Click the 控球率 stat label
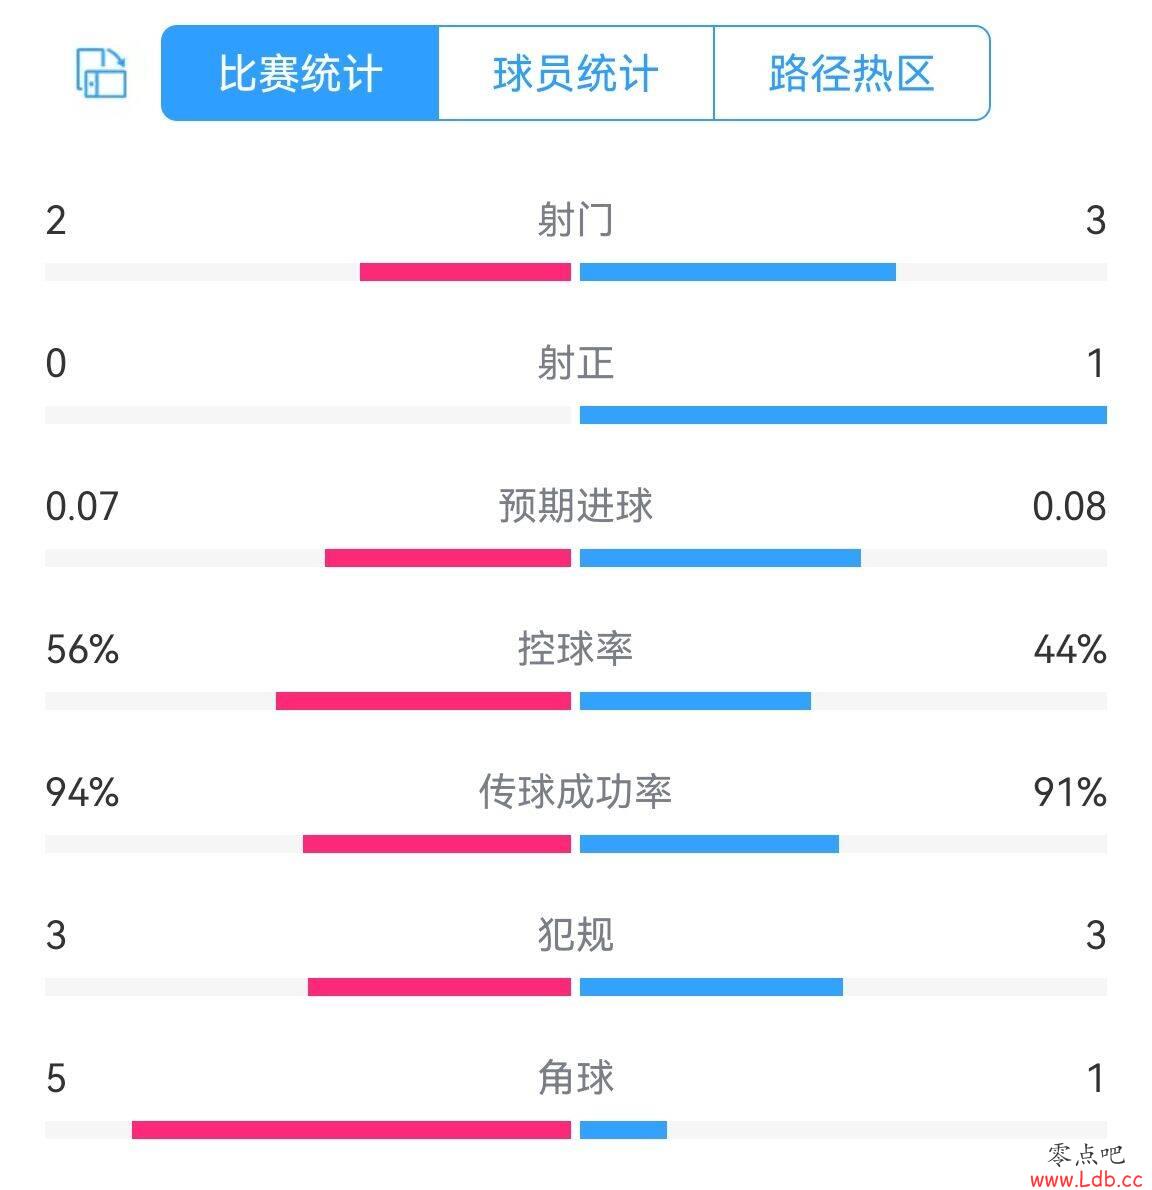The height and width of the screenshot is (1190, 1152). click(575, 649)
